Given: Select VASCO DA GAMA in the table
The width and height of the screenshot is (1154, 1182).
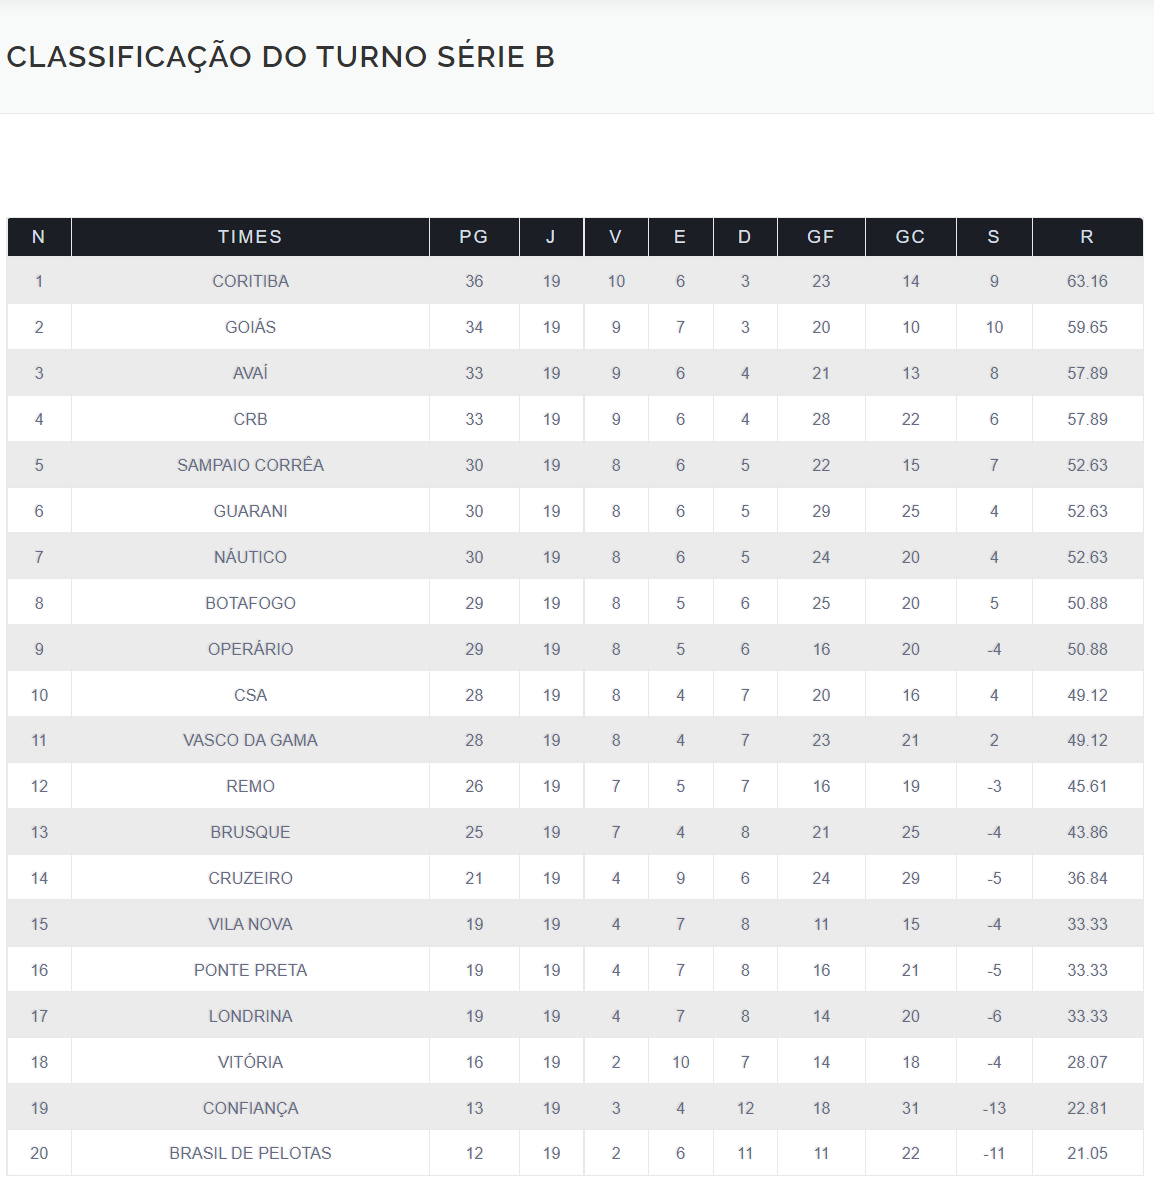Looking at the screenshot, I should [250, 740].
